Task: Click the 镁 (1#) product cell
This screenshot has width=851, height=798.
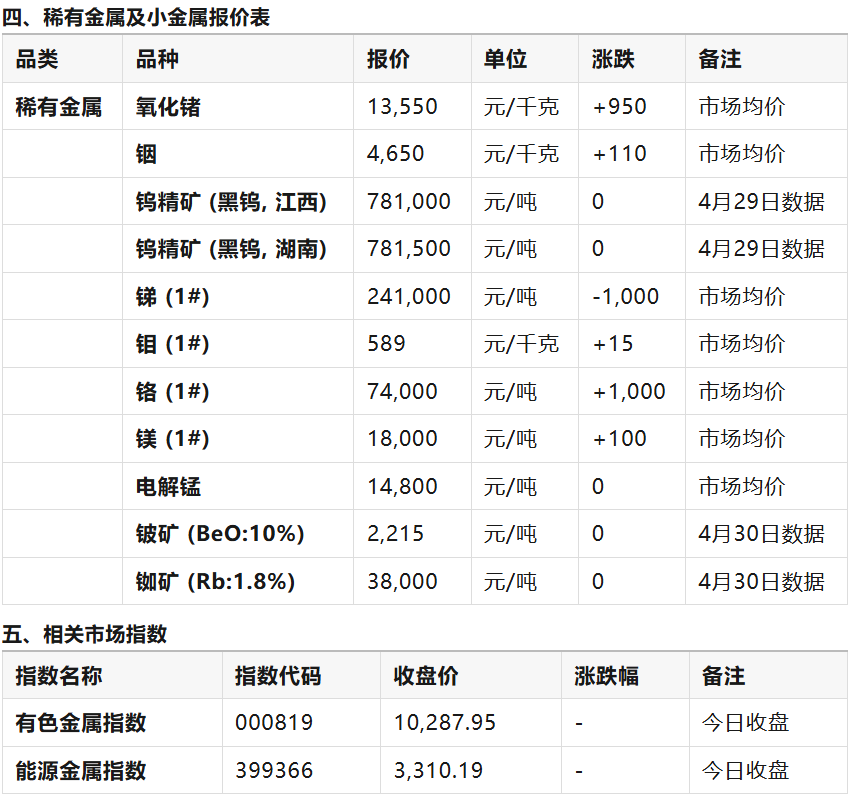Action: 172,439
